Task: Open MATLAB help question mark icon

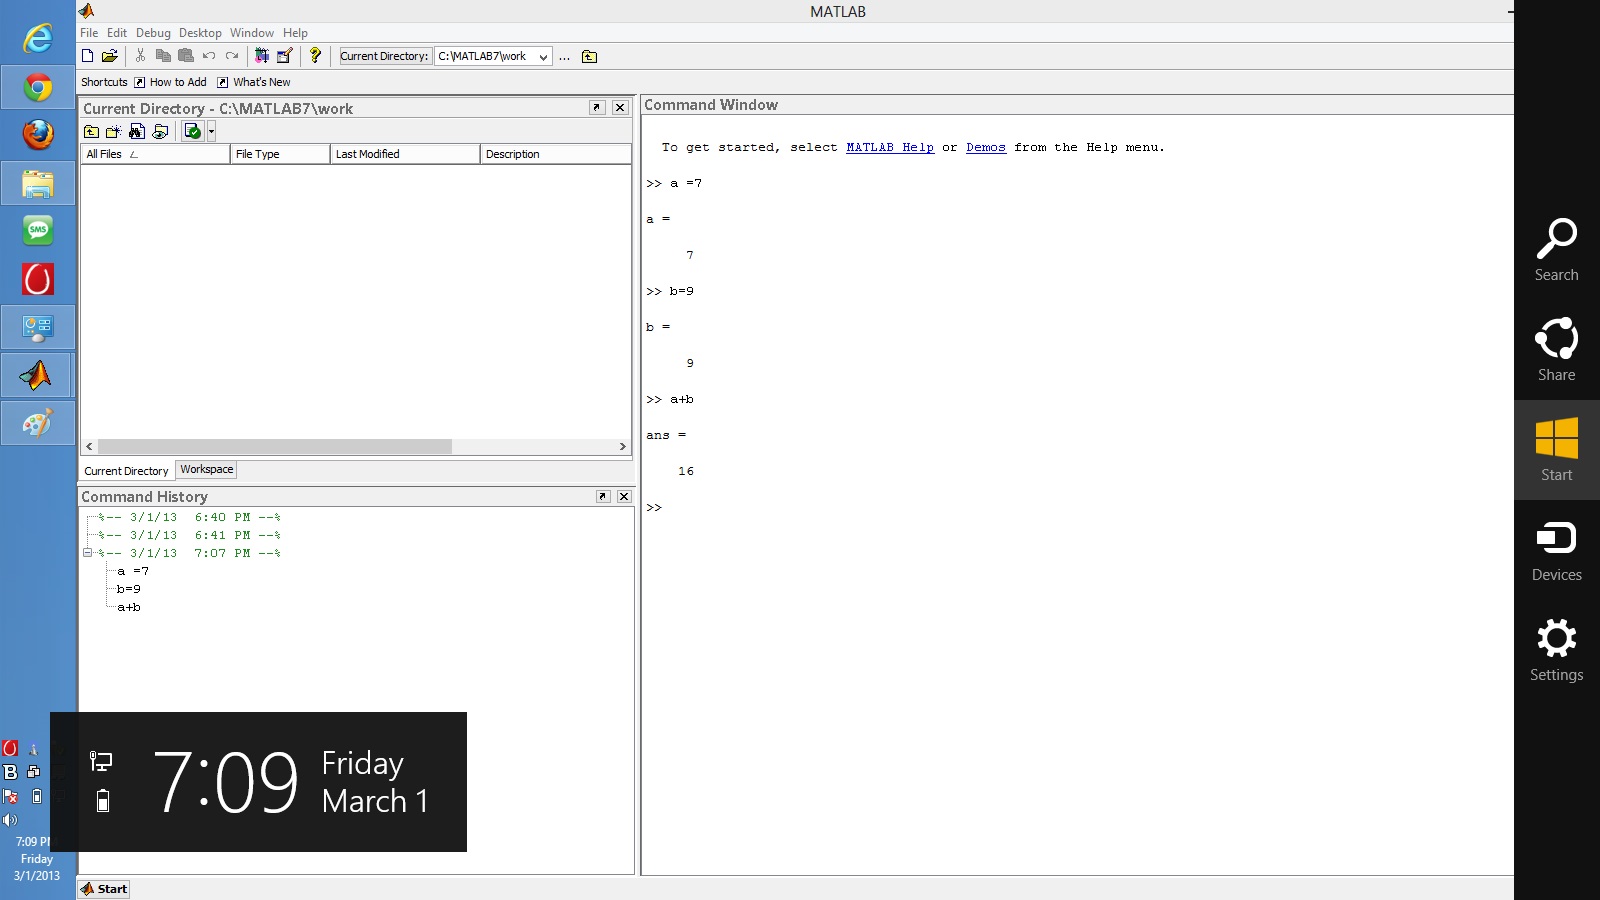Action: pyautogui.click(x=315, y=56)
